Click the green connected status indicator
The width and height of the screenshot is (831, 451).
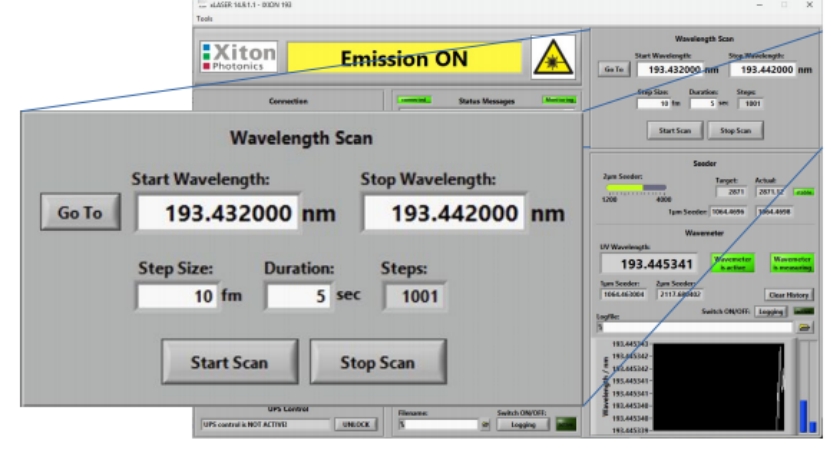414,100
